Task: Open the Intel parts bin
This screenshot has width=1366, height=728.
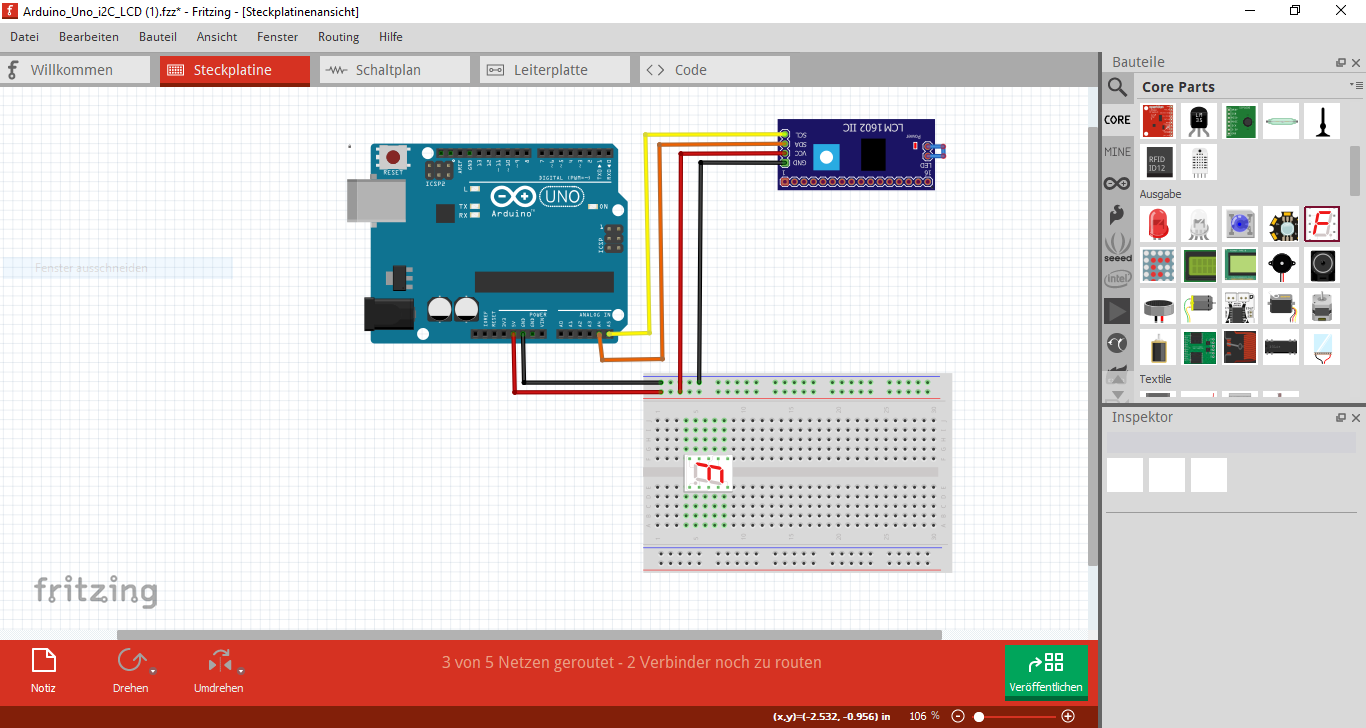Action: (1117, 278)
